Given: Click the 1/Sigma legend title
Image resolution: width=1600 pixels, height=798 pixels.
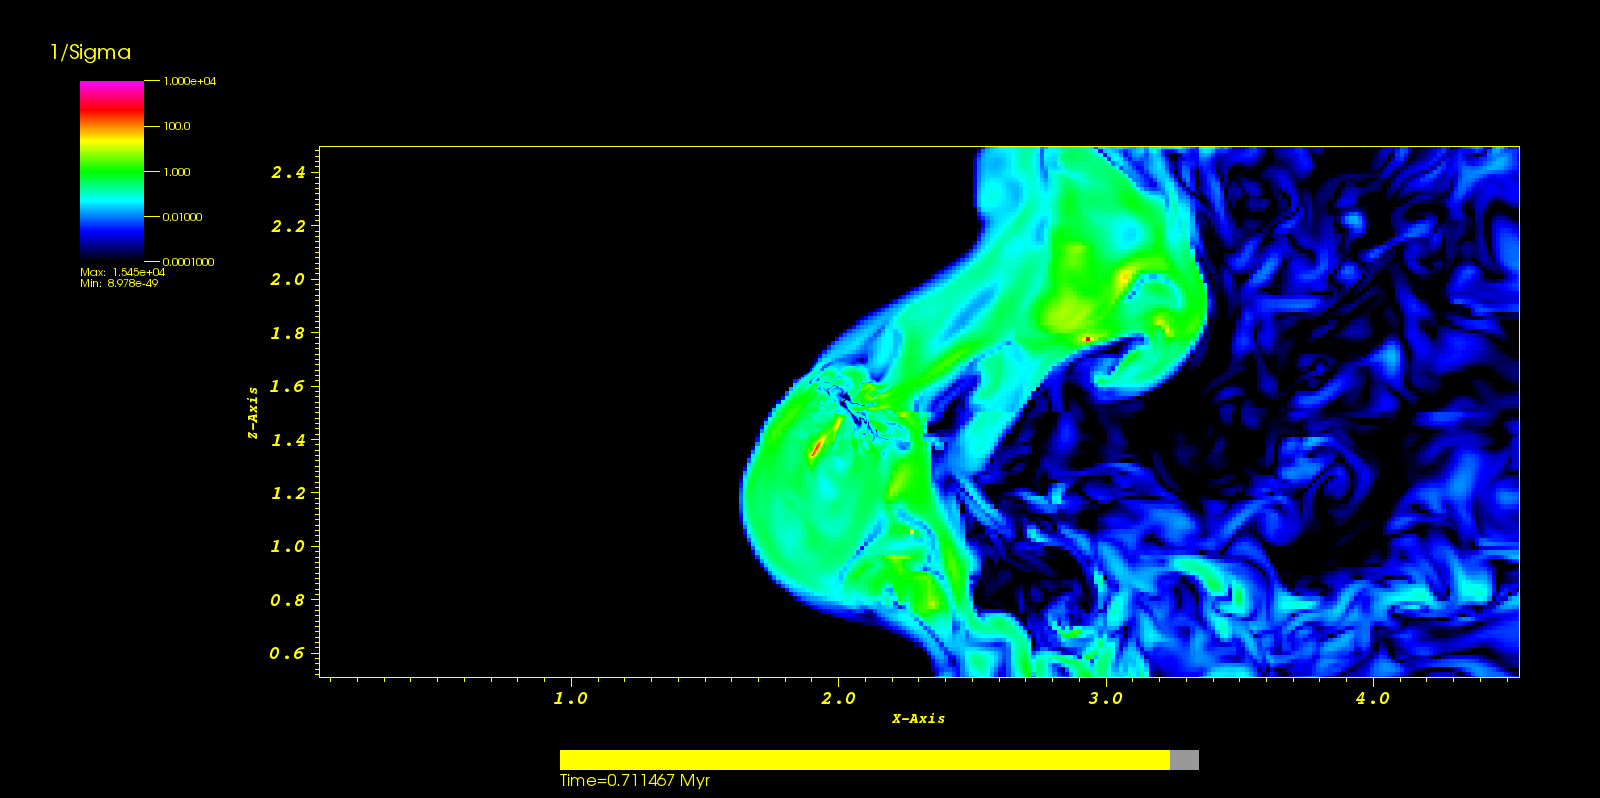Looking at the screenshot, I should pos(90,53).
